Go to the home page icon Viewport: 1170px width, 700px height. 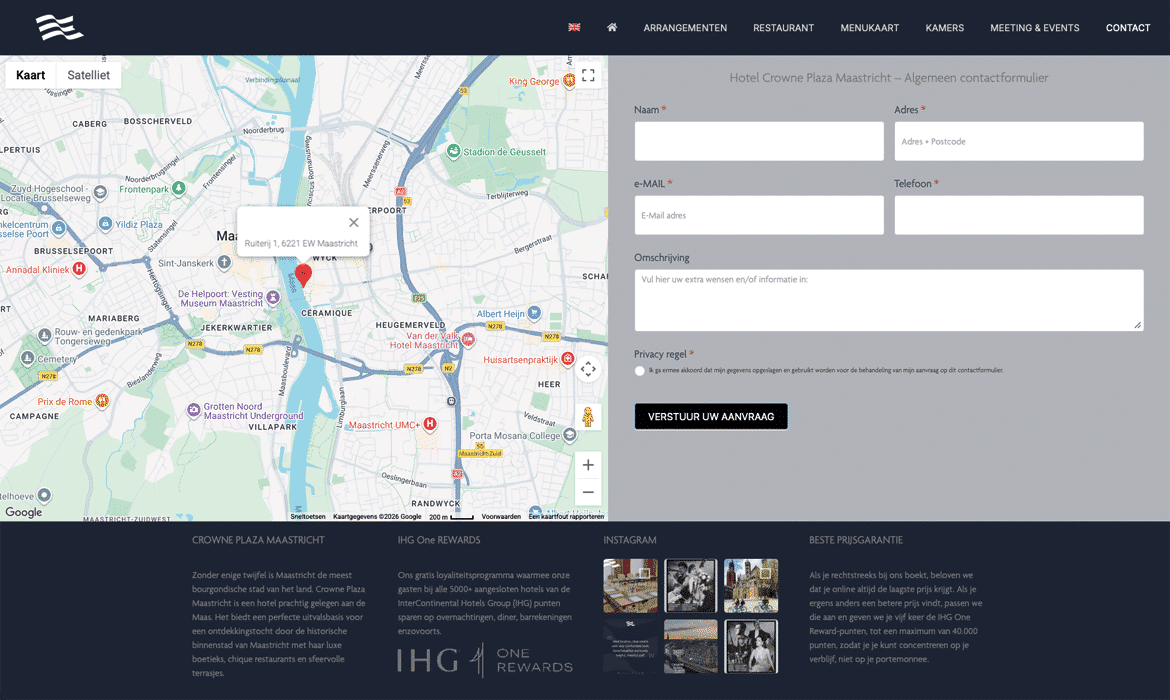click(612, 28)
